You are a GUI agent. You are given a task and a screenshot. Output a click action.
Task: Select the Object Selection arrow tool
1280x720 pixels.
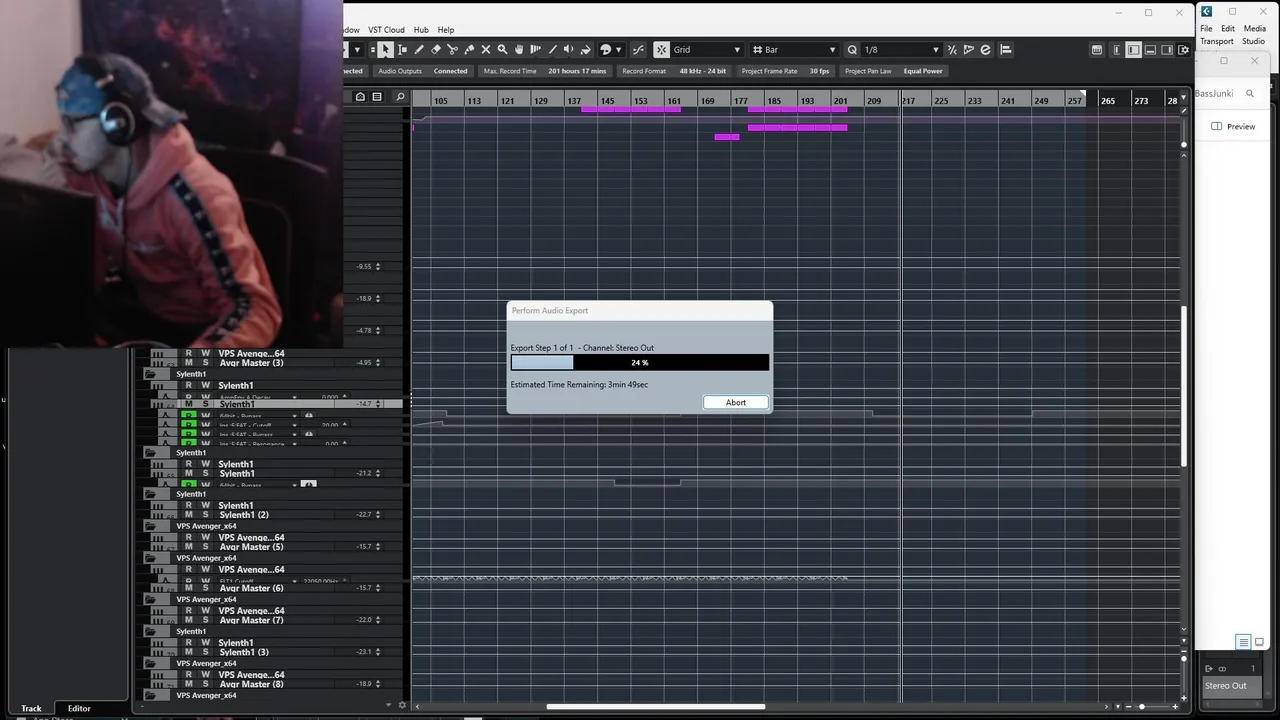pyautogui.click(x=385, y=50)
